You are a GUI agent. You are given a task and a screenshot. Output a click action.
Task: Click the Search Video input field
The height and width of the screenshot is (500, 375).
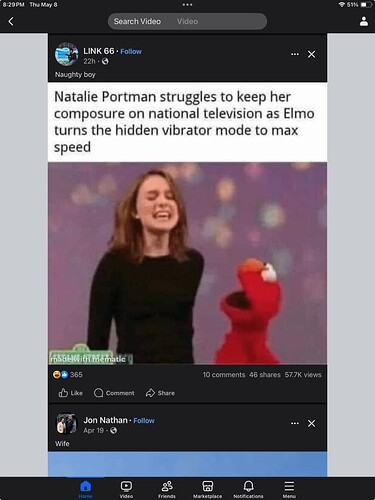[187, 21]
